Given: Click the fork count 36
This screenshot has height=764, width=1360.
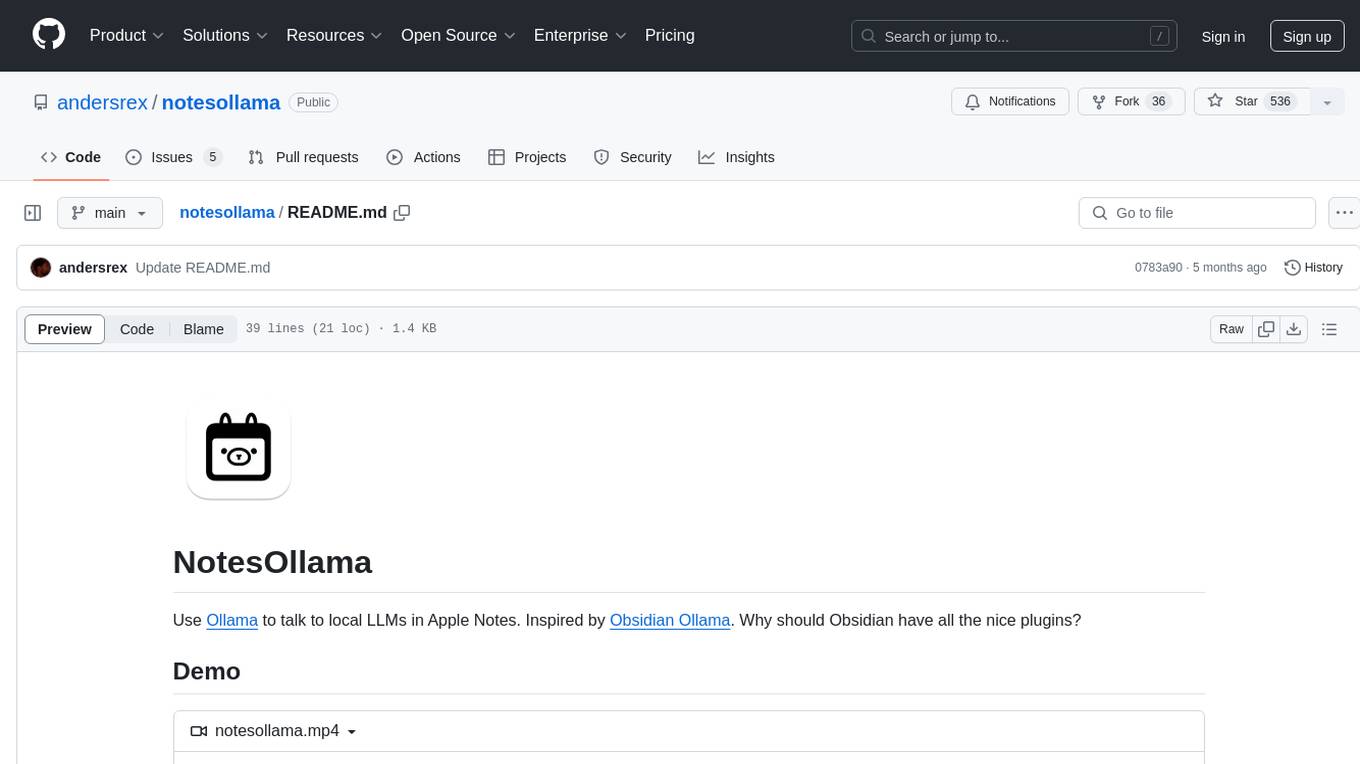Looking at the screenshot, I should coord(1159,101).
